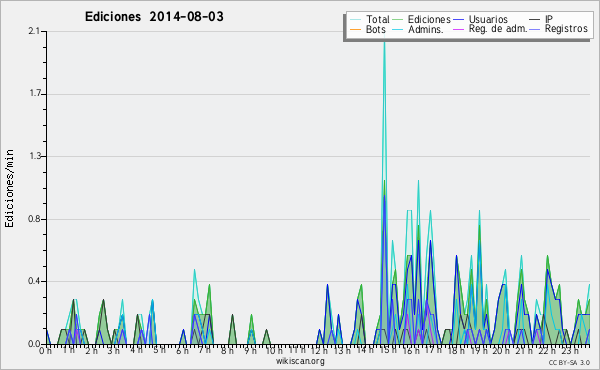Click the '0.8' y-axis value
The image size is (600, 370).
click(x=34, y=219)
